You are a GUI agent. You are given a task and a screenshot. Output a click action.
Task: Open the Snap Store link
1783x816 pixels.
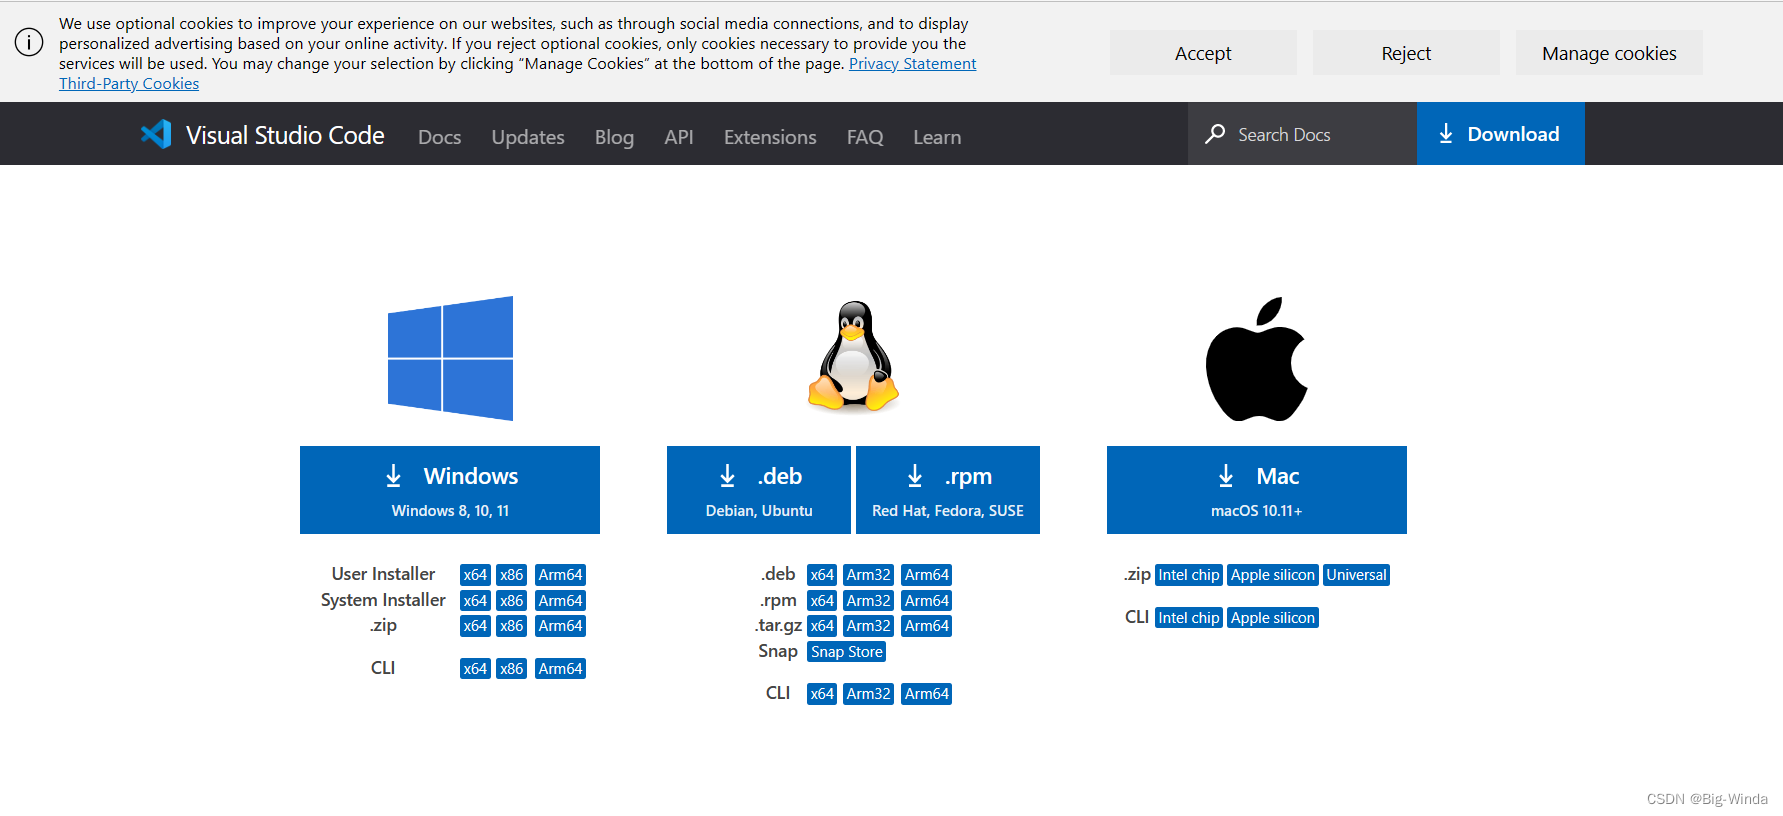coord(846,652)
